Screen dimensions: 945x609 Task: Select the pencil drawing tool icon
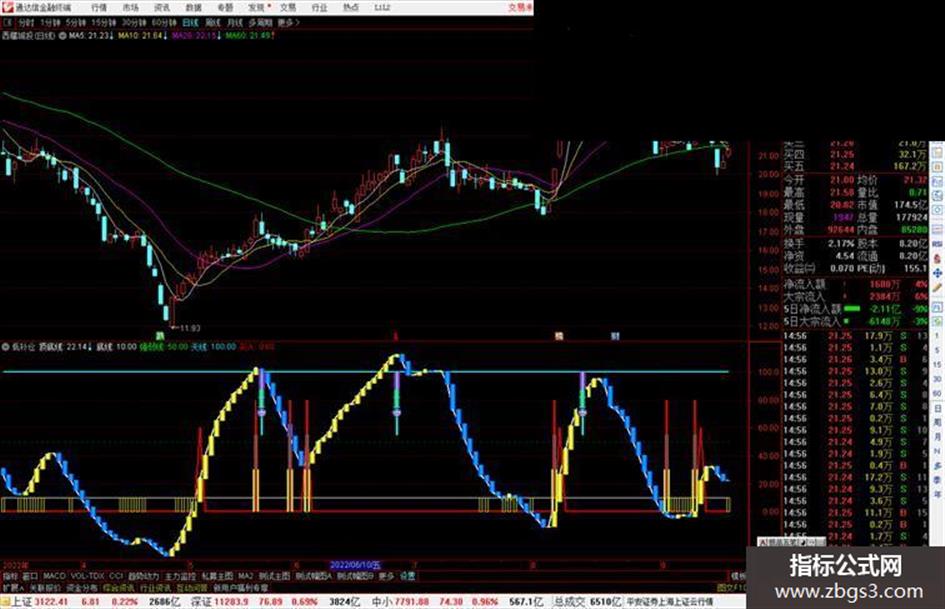(937, 289)
